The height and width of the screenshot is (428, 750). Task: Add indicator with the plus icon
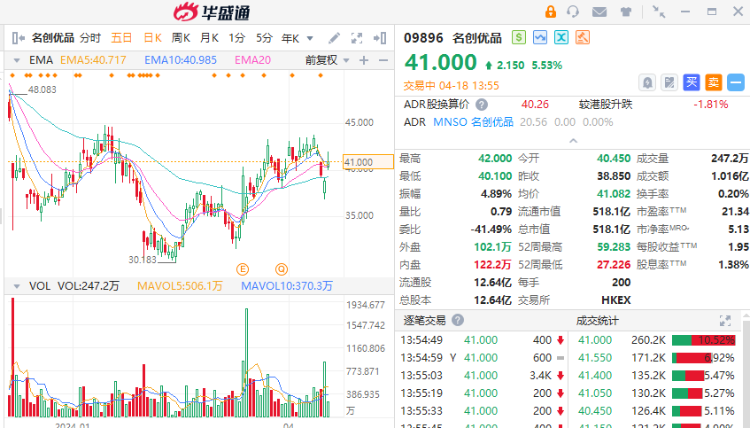[364, 60]
